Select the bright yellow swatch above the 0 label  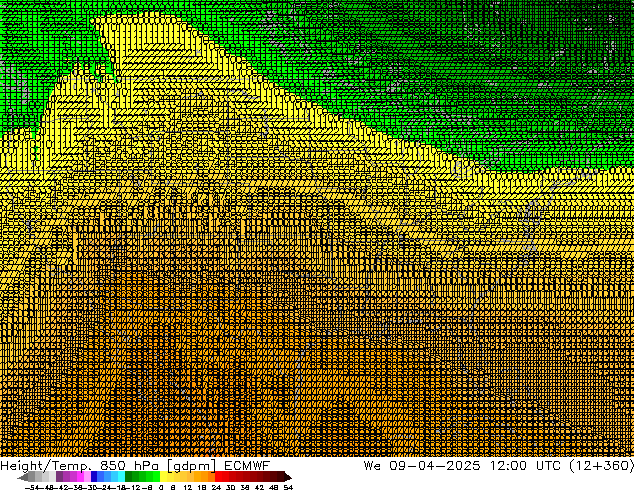(x=163, y=476)
